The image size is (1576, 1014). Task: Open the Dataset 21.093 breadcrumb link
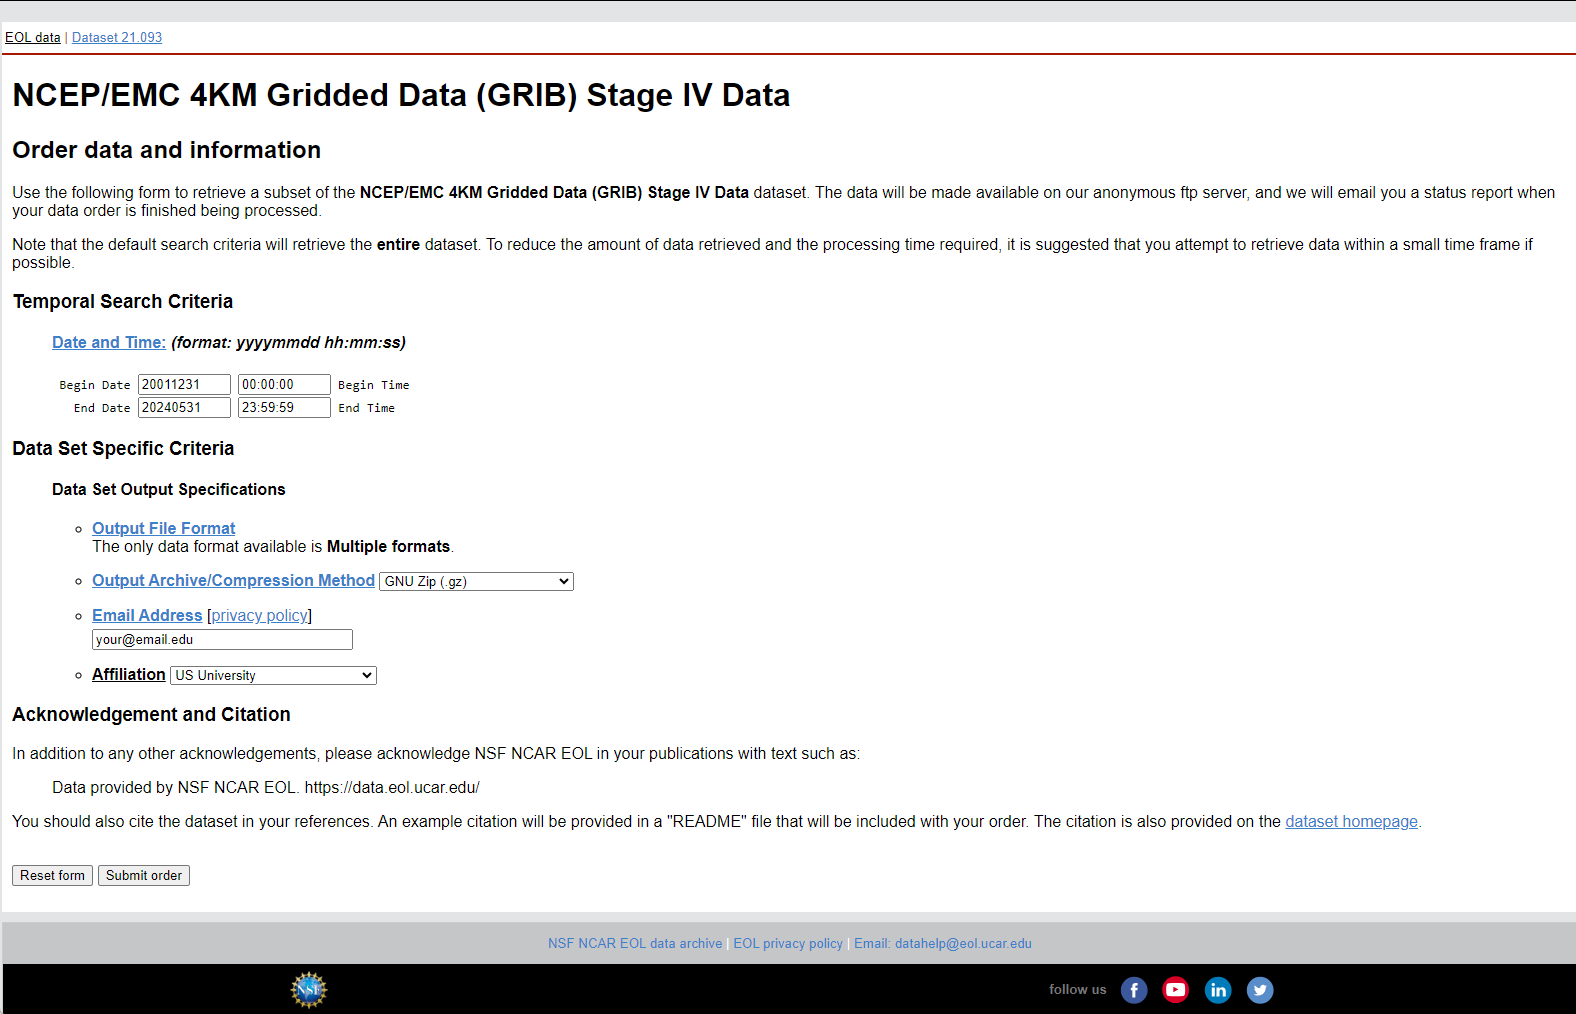117,37
